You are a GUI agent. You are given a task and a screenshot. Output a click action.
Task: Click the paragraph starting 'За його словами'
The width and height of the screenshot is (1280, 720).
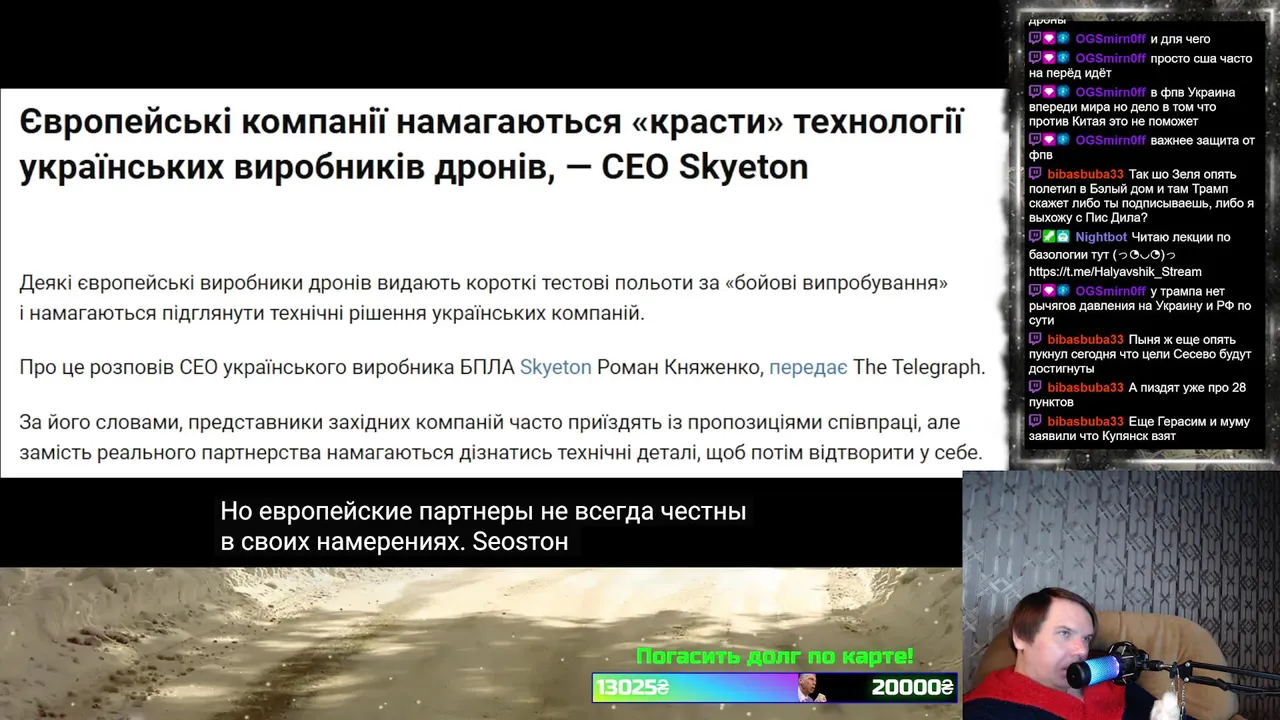500,437
